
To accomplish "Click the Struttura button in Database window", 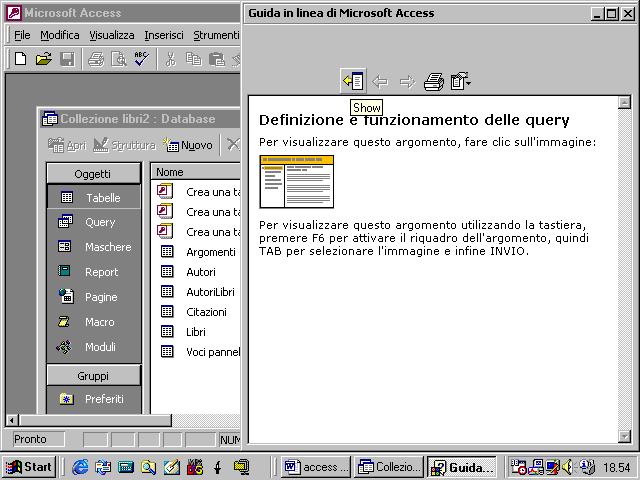I will [124, 145].
